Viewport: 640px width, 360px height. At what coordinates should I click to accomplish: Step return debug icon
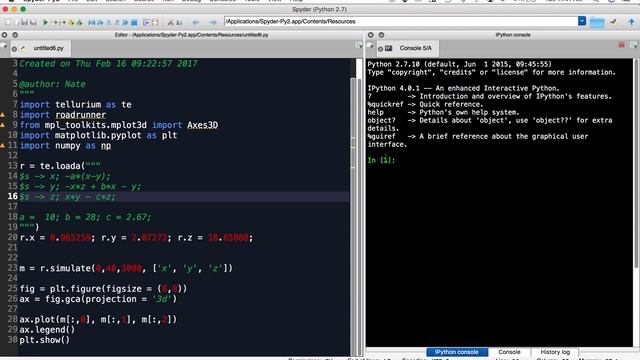point(117,22)
